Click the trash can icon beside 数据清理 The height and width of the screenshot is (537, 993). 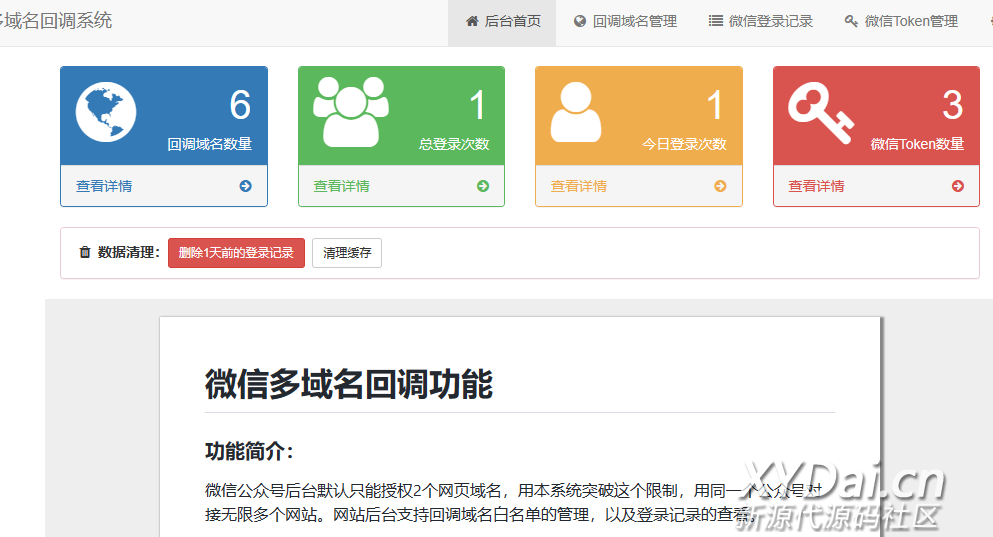coord(85,253)
